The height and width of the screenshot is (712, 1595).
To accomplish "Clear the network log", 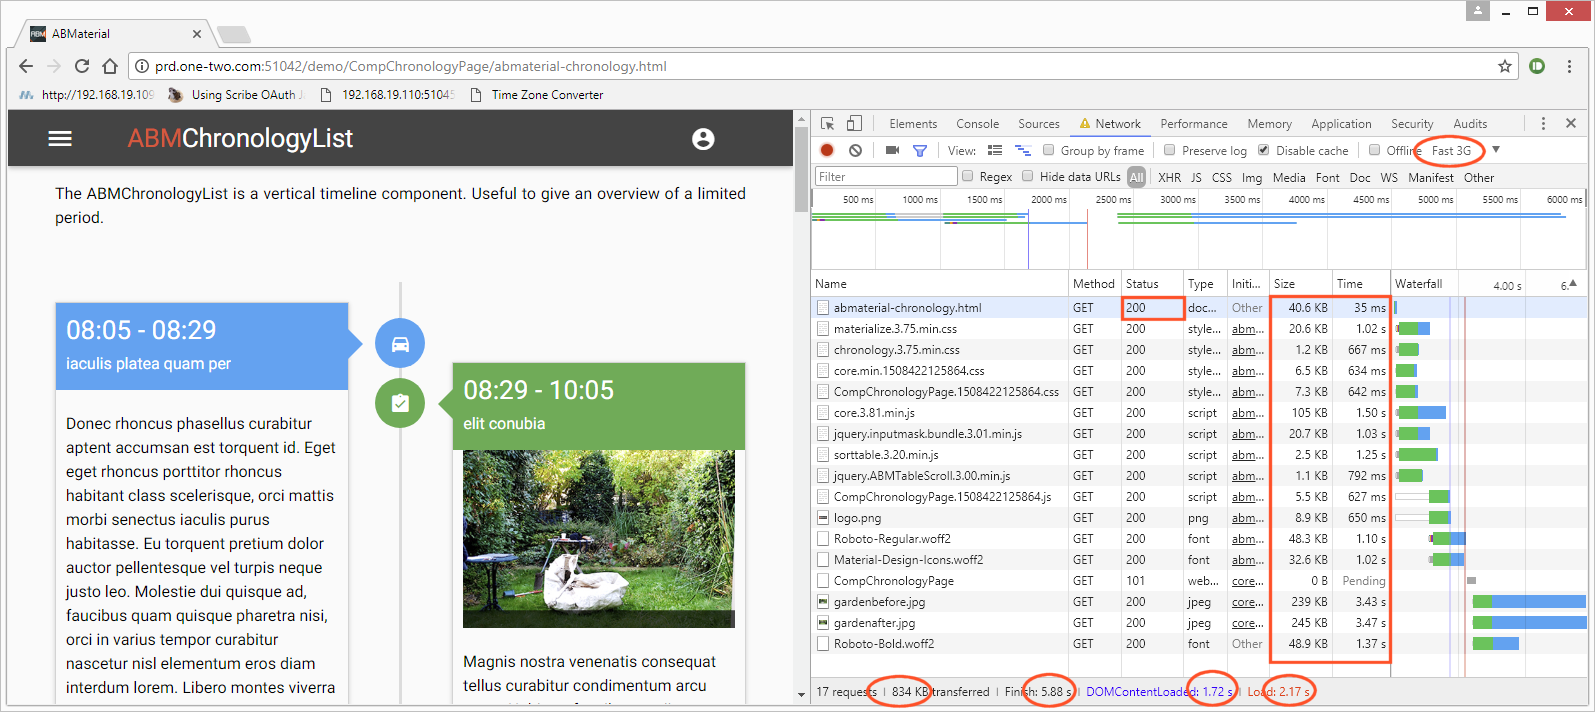I will tap(855, 150).
